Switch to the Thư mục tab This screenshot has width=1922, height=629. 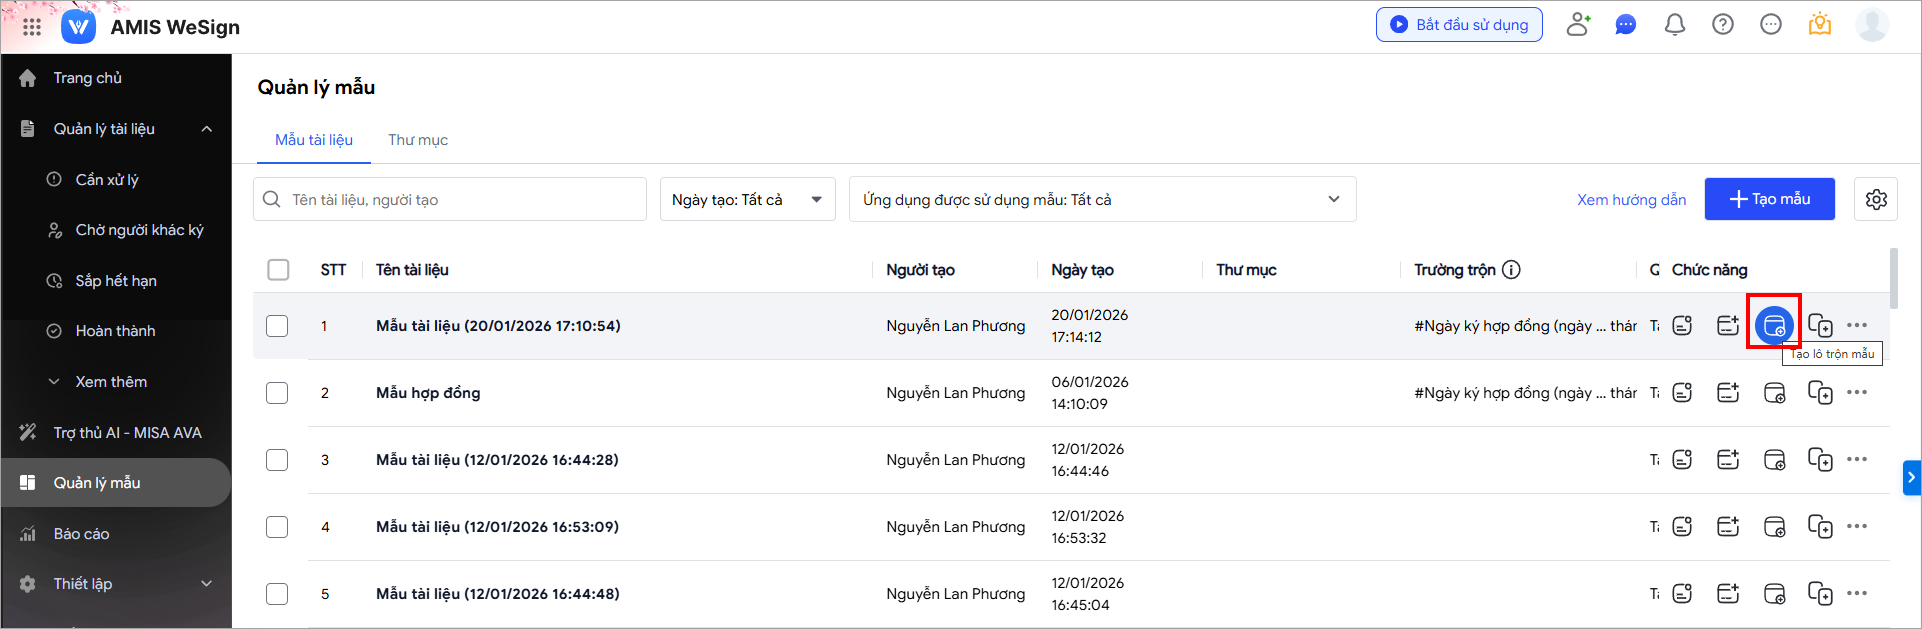click(x=418, y=140)
